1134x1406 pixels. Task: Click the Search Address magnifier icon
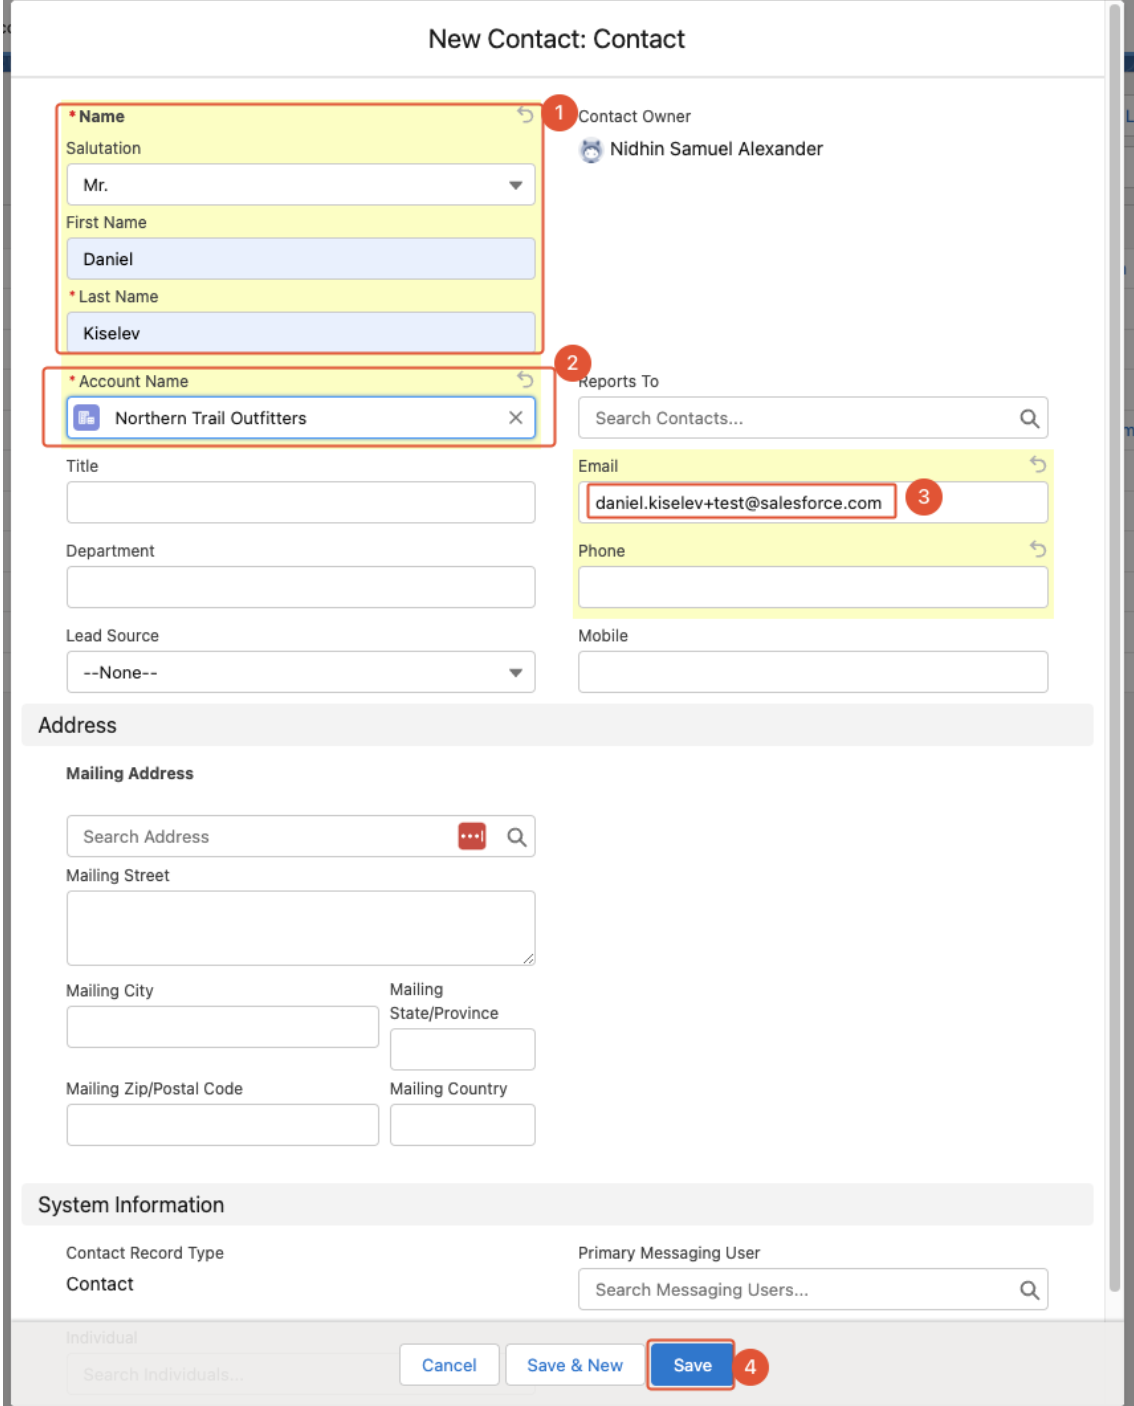516,837
